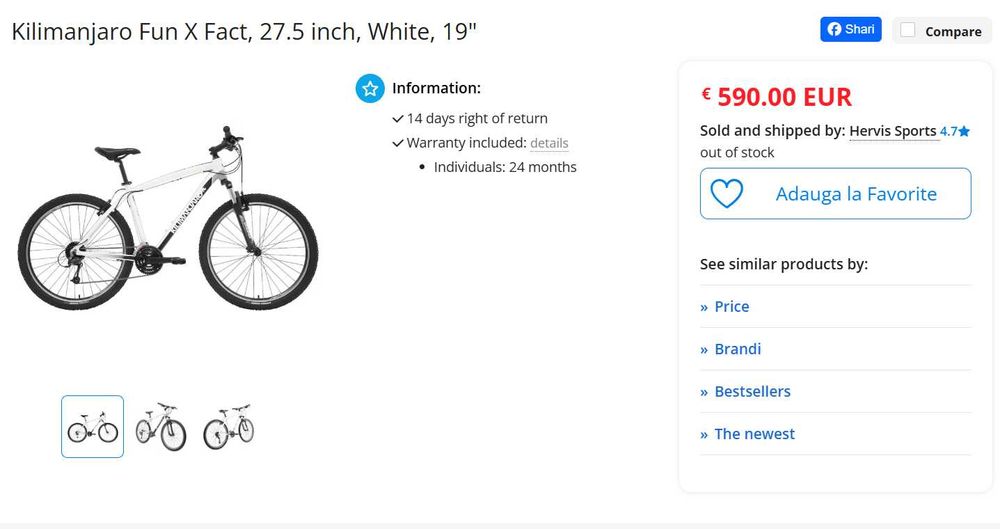
Task: Click the chevron beside Price
Action: tap(704, 307)
